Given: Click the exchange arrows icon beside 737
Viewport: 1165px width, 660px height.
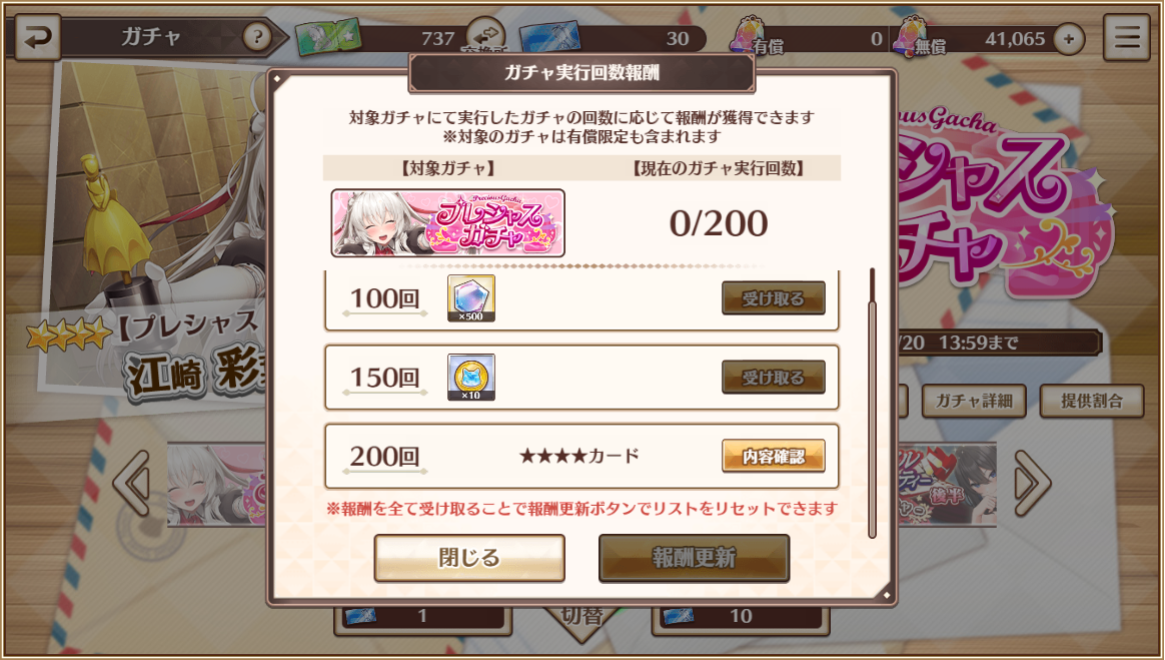Looking at the screenshot, I should point(487,34).
